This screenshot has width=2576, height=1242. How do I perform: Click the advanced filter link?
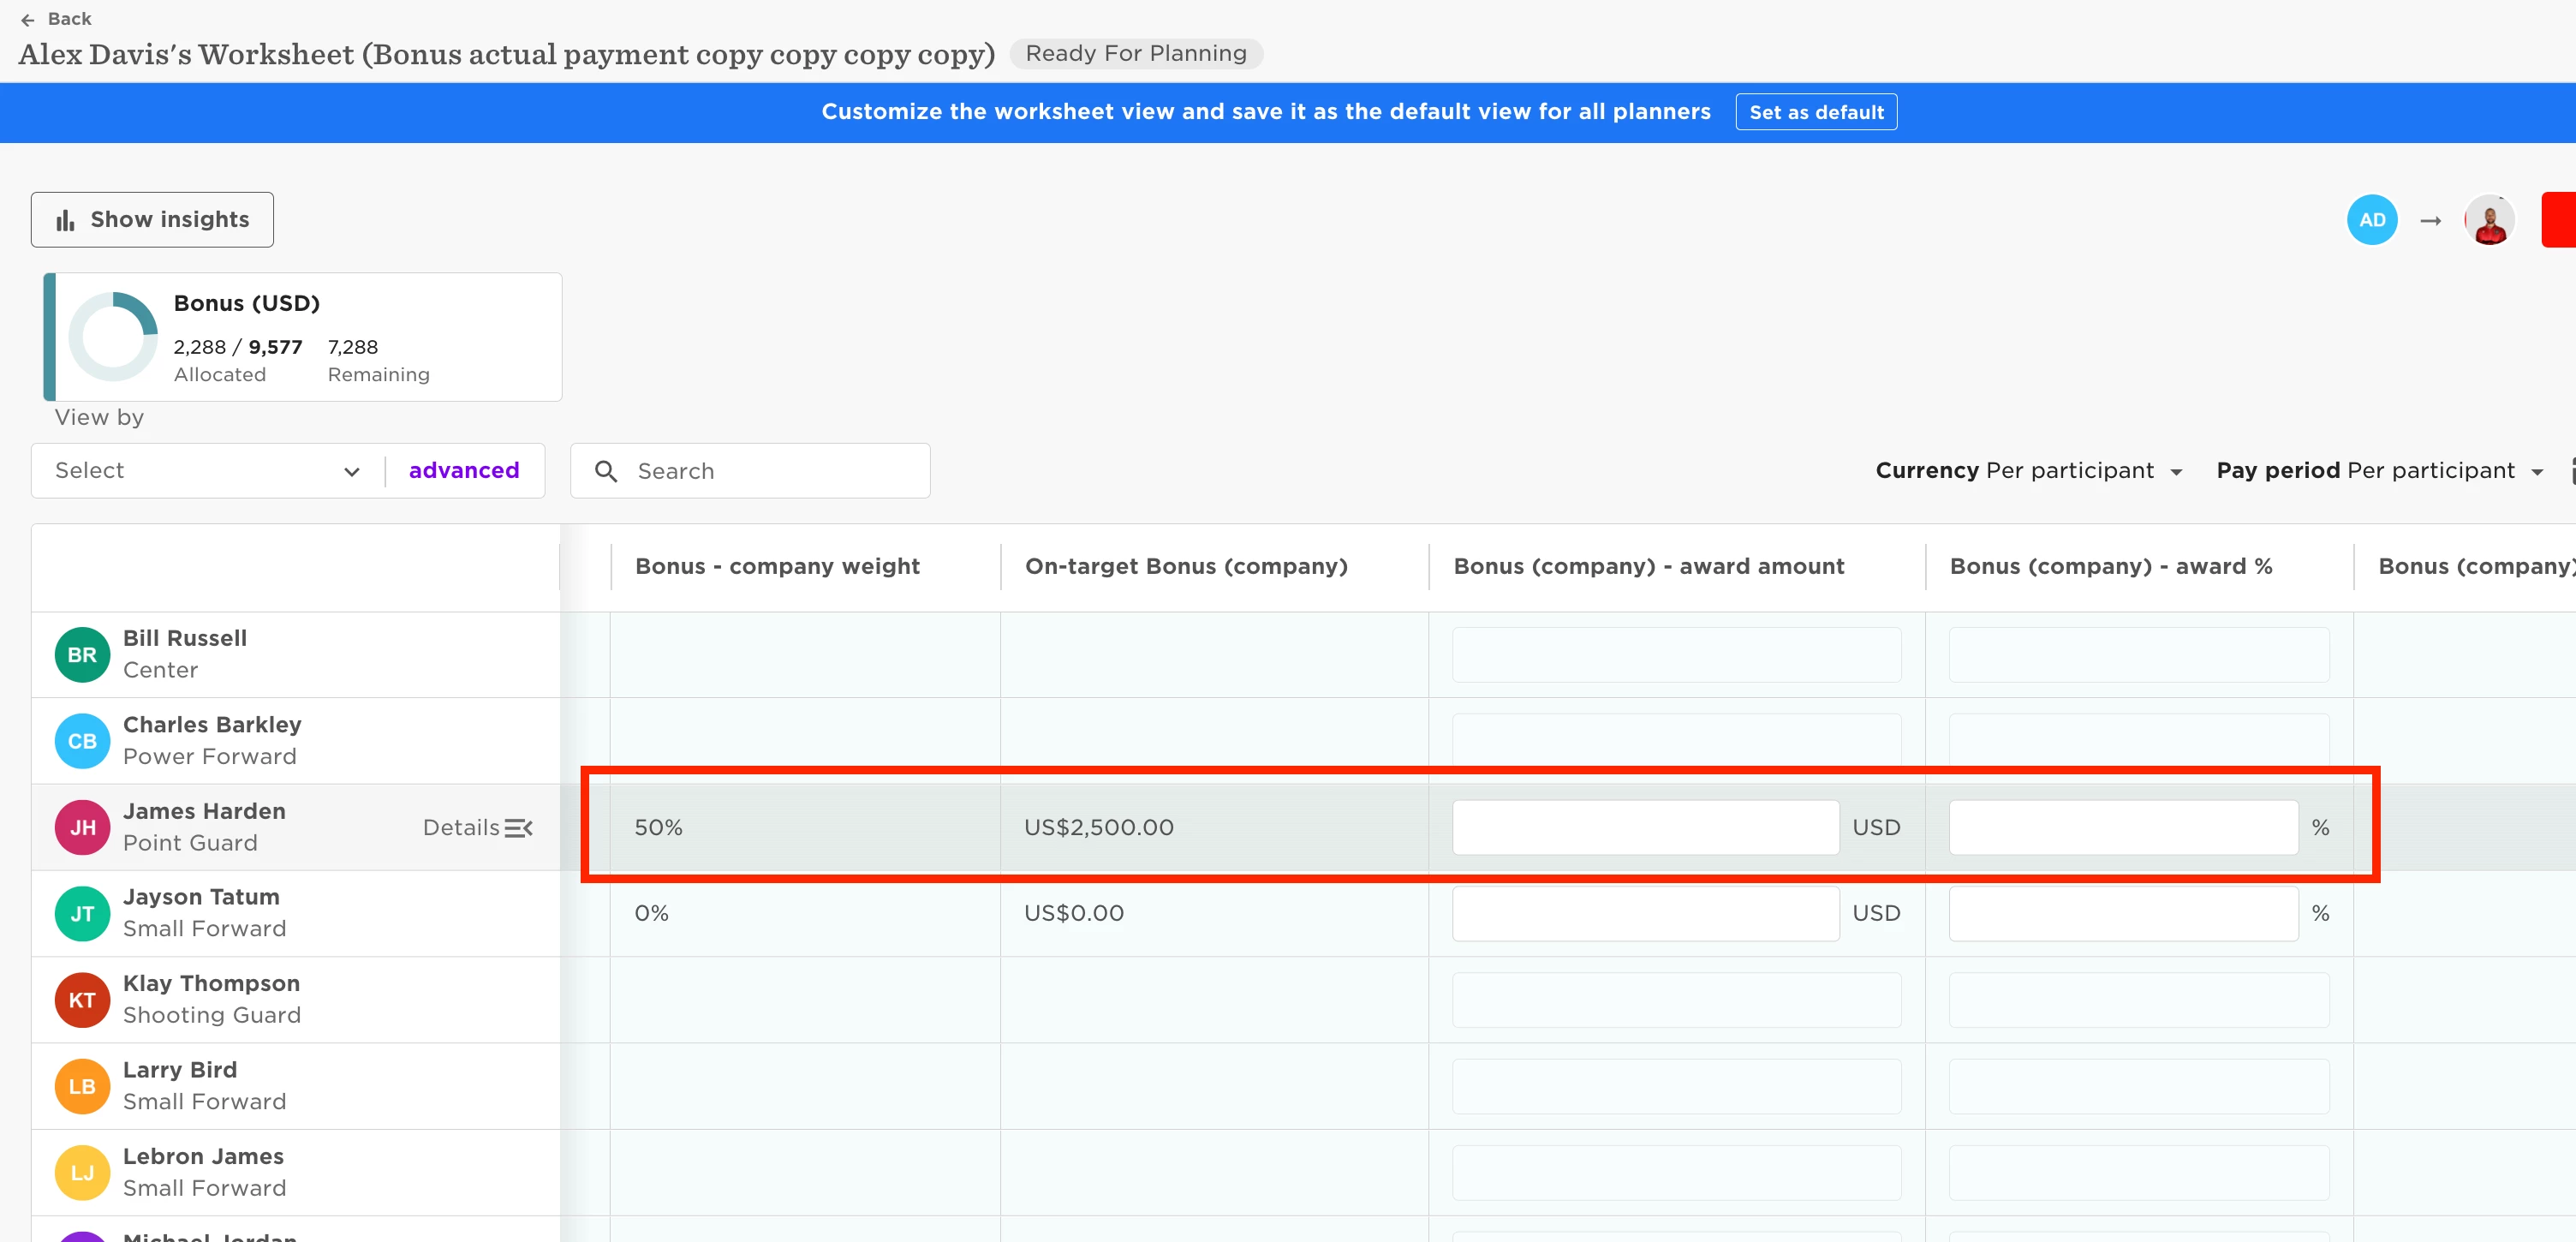tap(464, 471)
